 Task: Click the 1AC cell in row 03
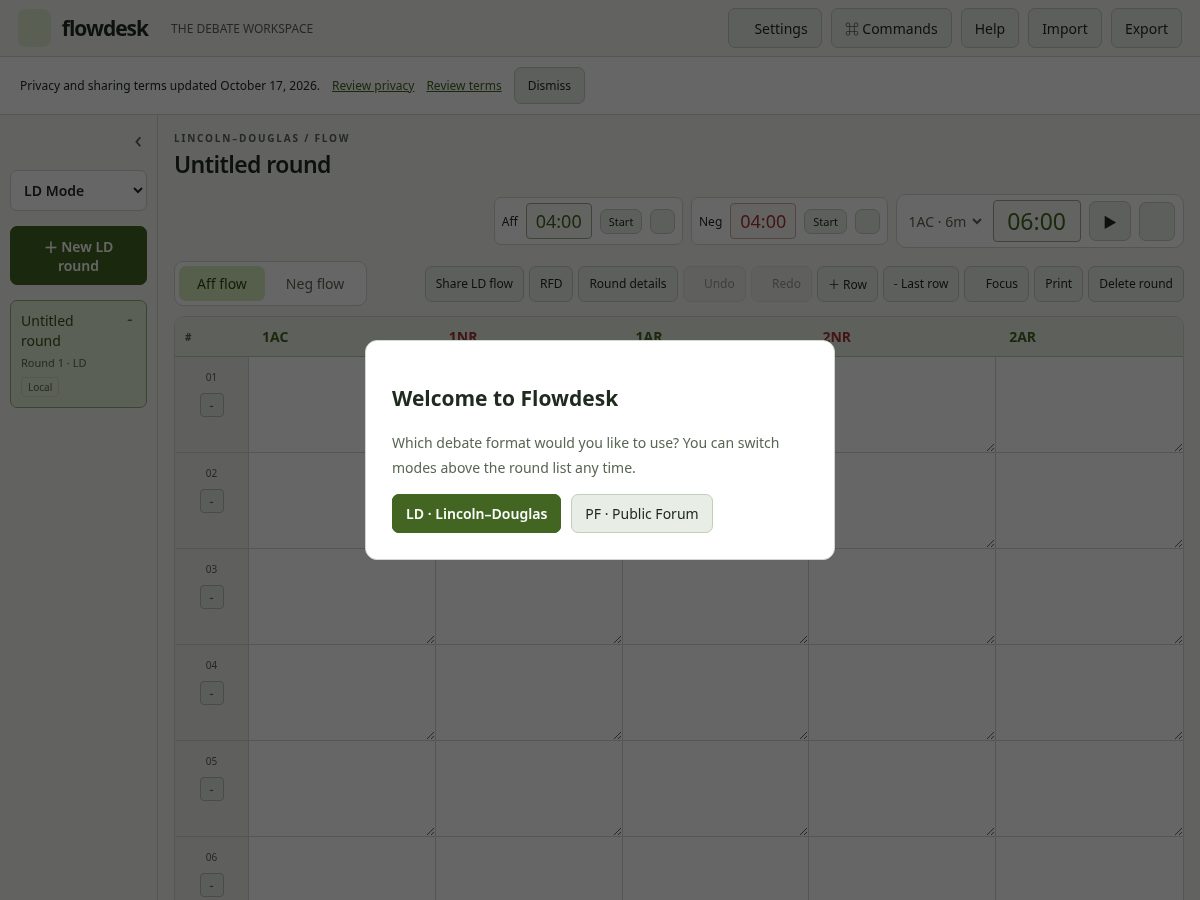(342, 596)
